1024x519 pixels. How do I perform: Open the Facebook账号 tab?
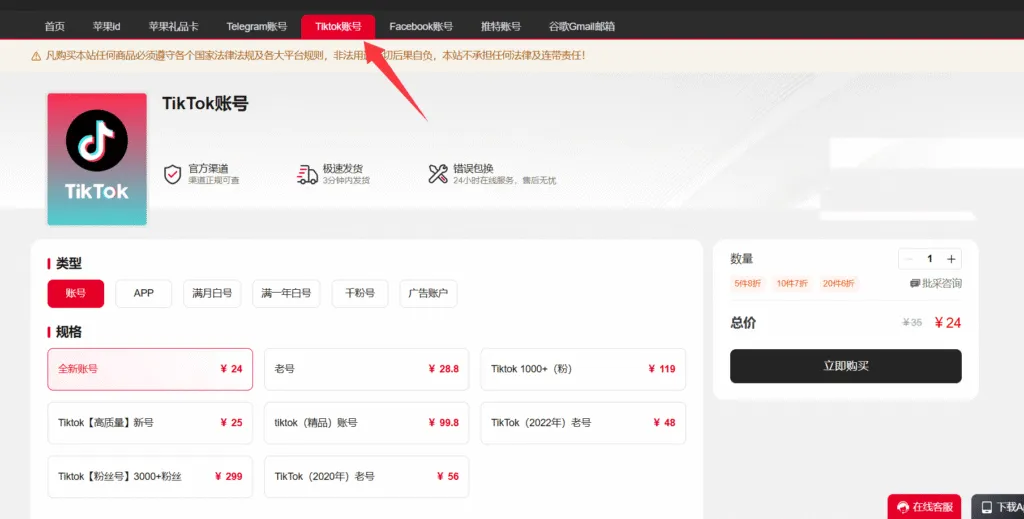pyautogui.click(x=421, y=27)
